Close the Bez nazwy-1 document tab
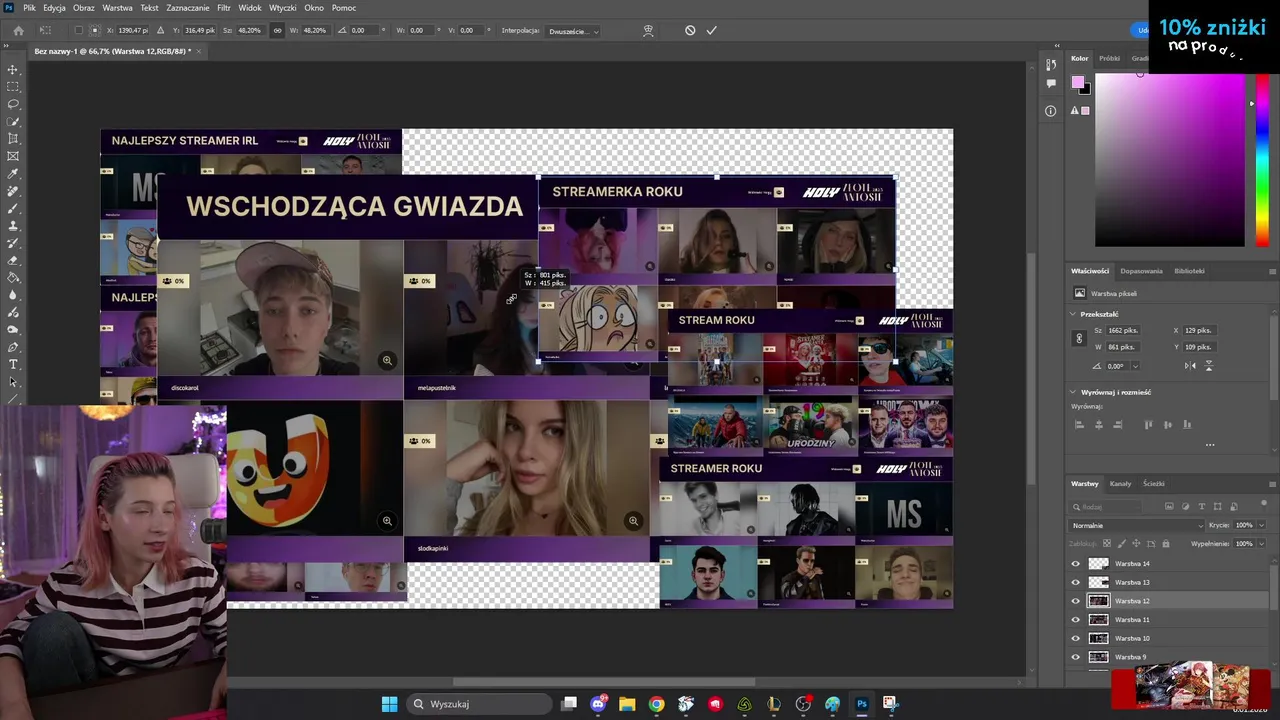This screenshot has height=720, width=1280. [x=199, y=51]
